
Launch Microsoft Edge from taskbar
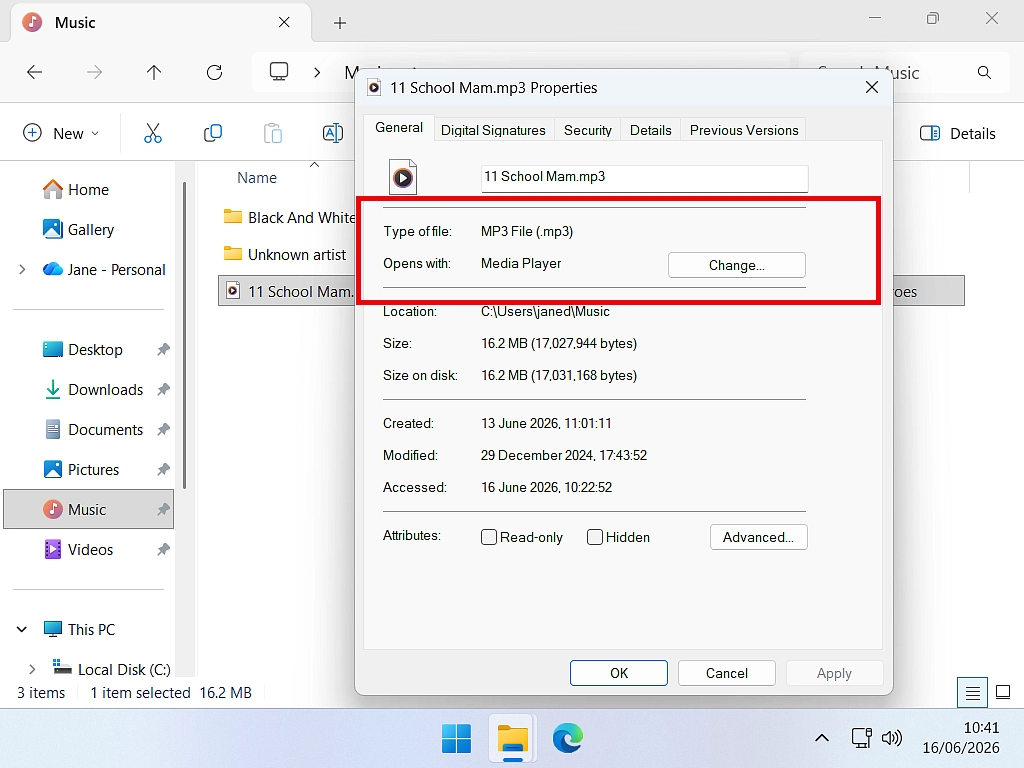568,739
